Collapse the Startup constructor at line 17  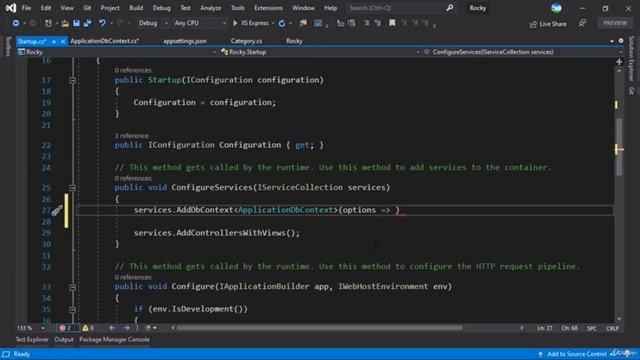72,80
